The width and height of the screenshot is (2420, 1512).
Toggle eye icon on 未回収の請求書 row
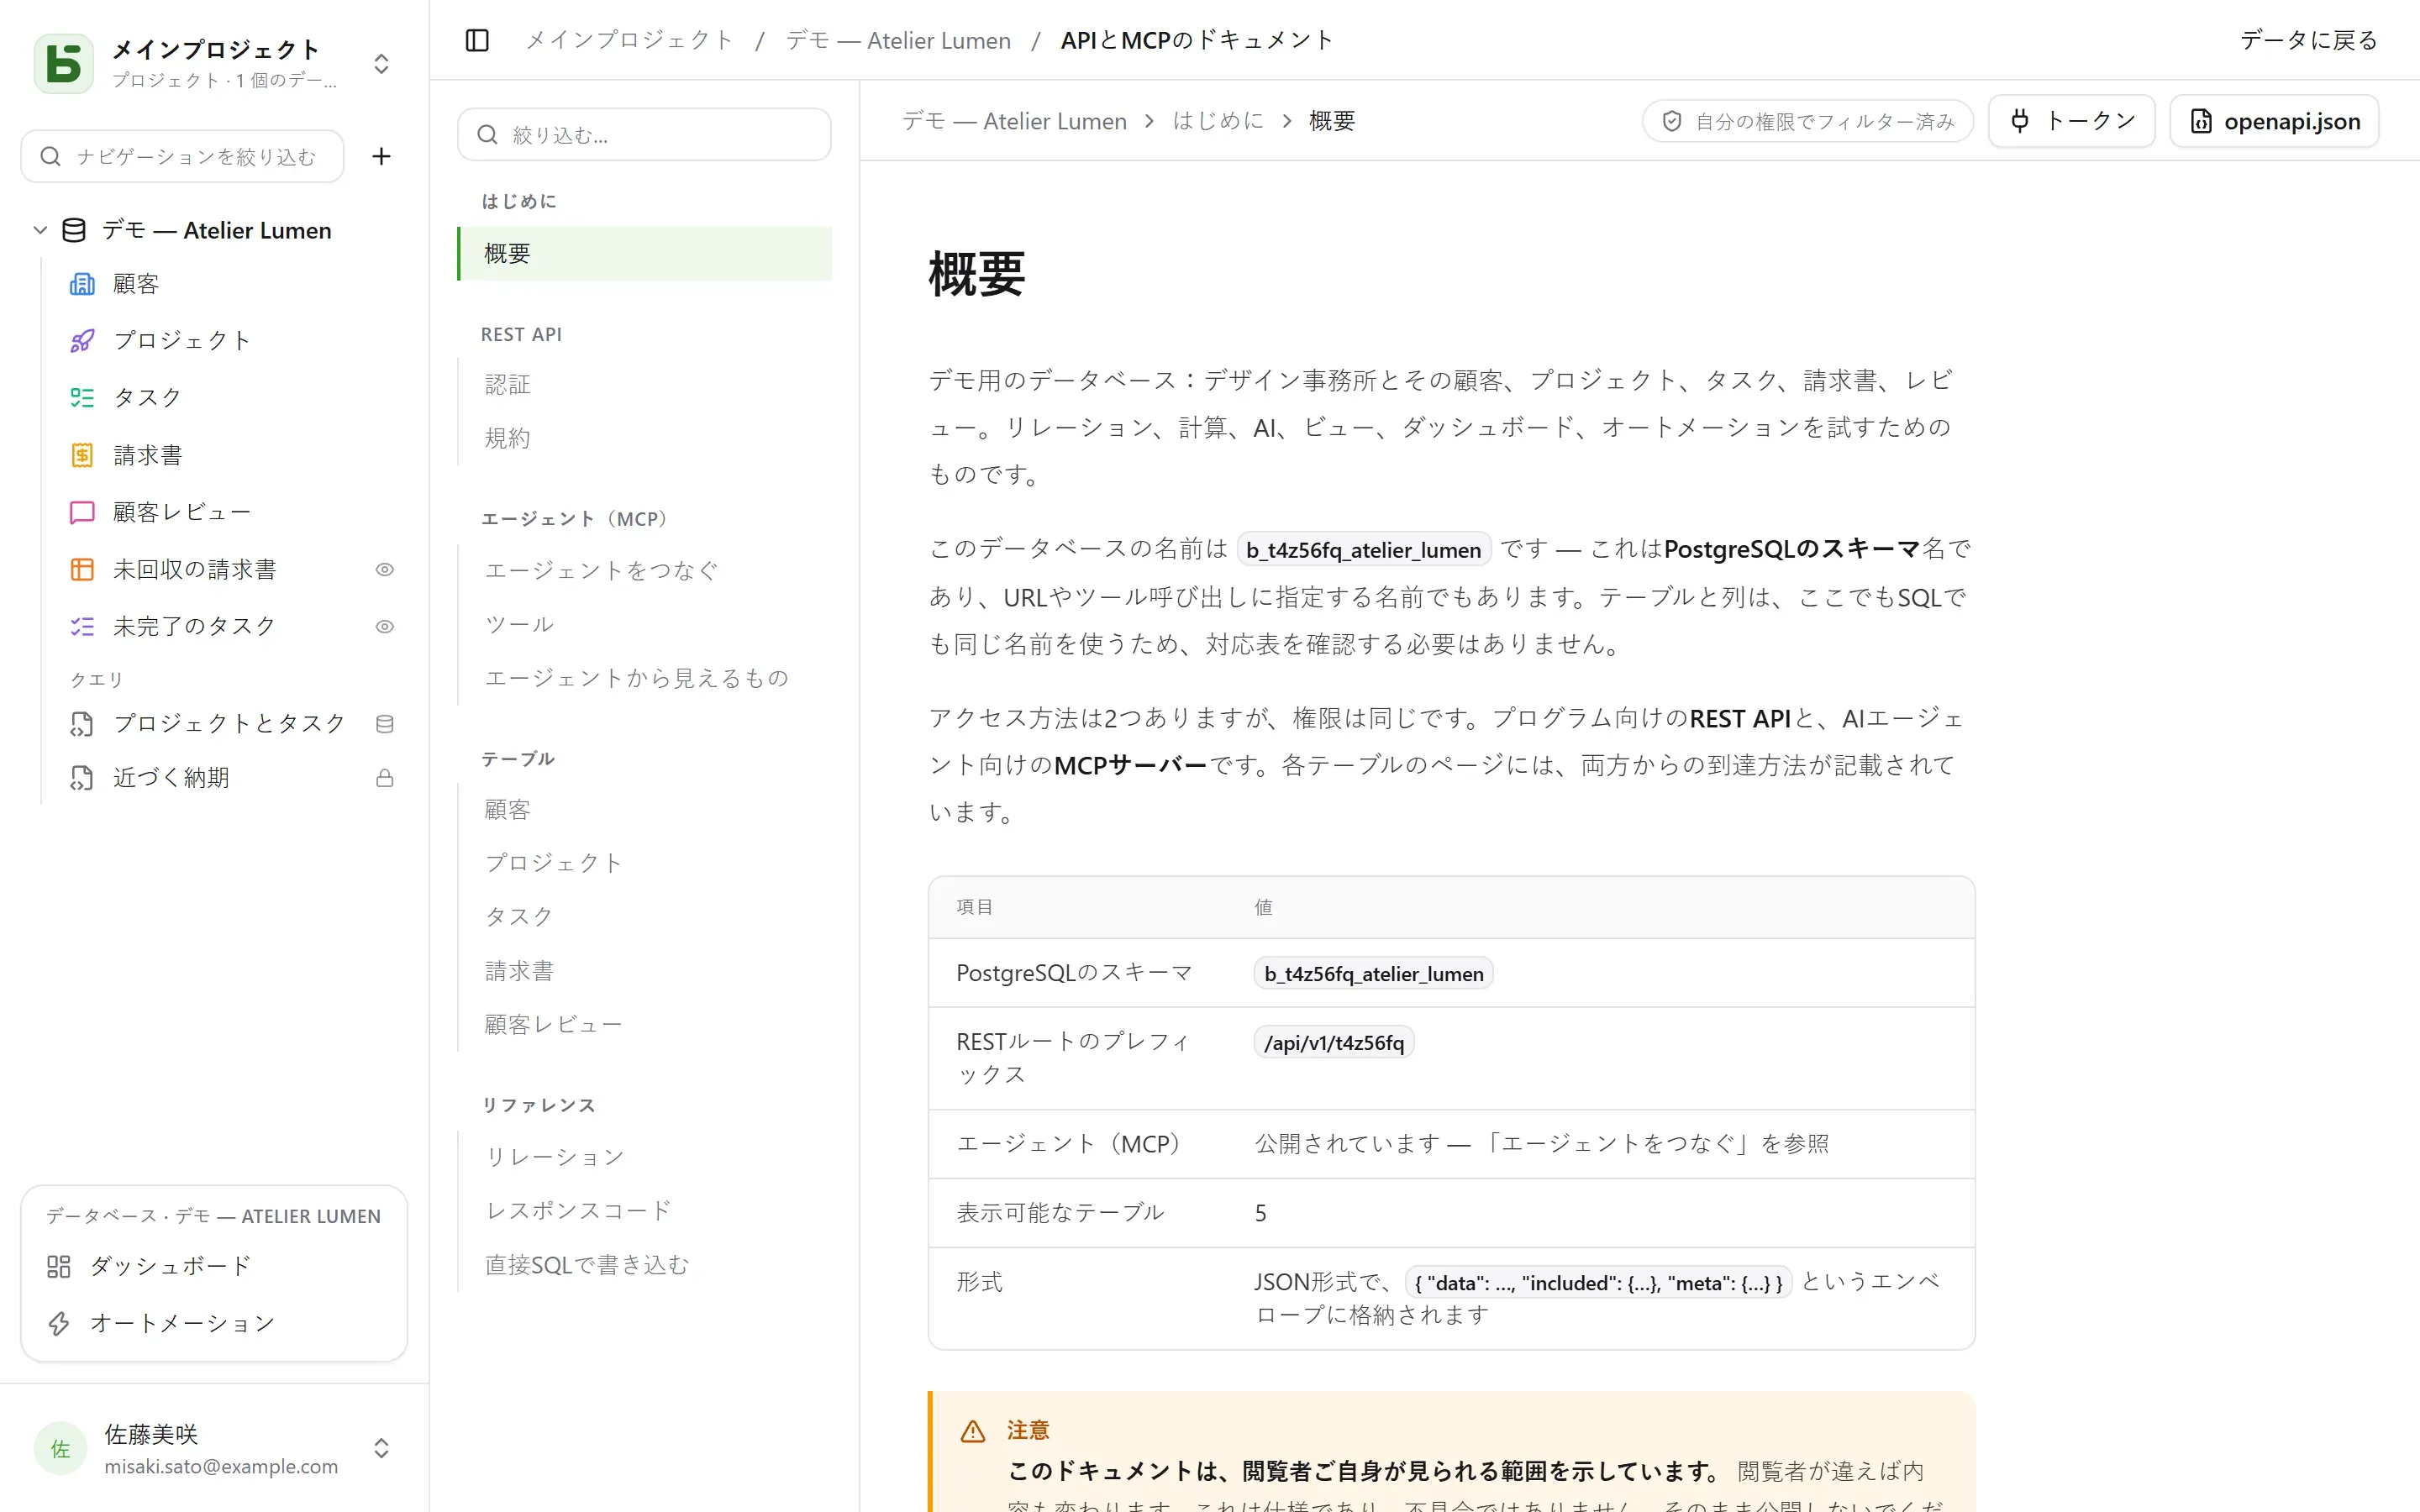385,570
